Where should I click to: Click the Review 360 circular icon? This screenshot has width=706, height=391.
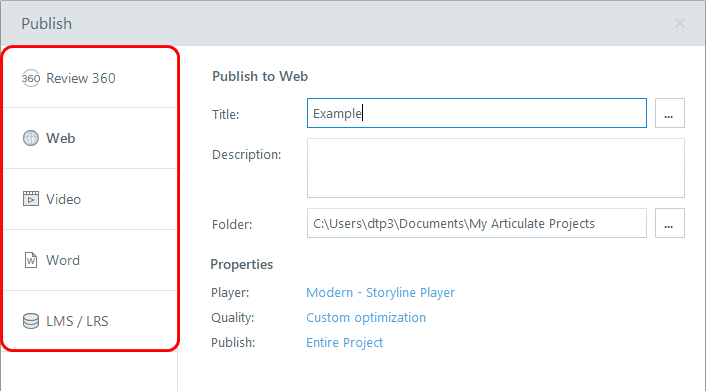(31, 78)
